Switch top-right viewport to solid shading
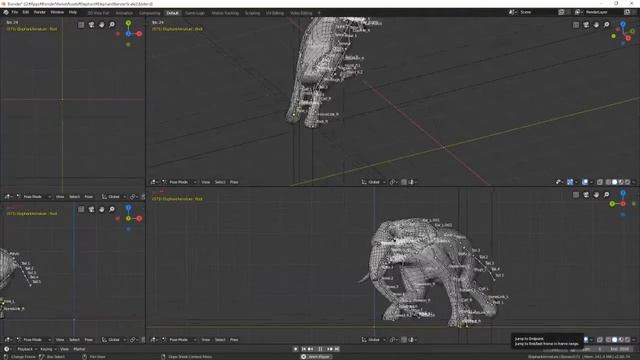The width and height of the screenshot is (640, 360). coord(615,182)
